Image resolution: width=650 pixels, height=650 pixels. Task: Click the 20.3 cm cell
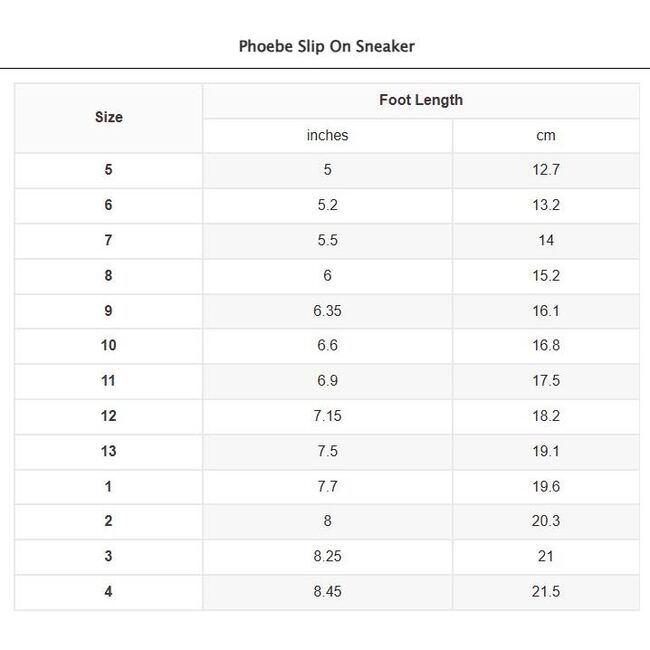(x=545, y=521)
